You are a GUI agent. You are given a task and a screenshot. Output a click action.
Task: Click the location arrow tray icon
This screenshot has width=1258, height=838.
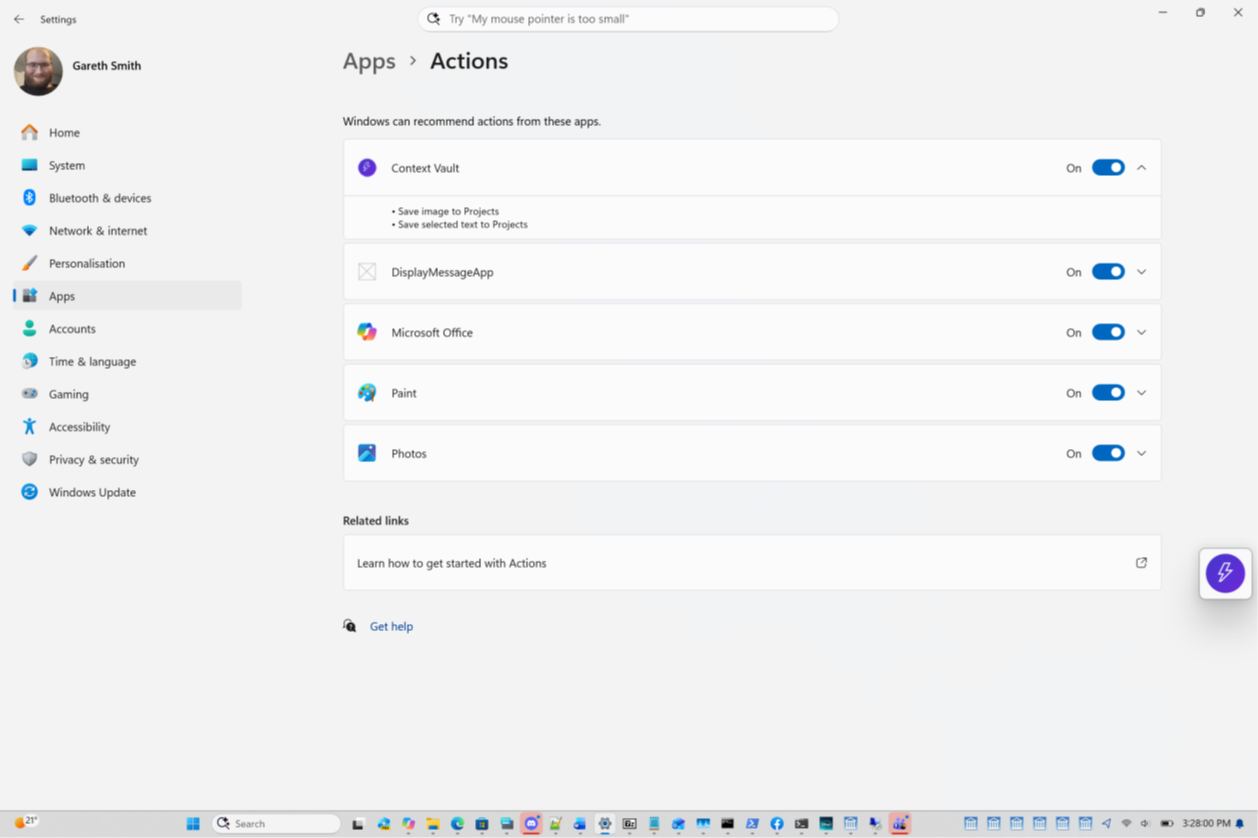point(1107,823)
